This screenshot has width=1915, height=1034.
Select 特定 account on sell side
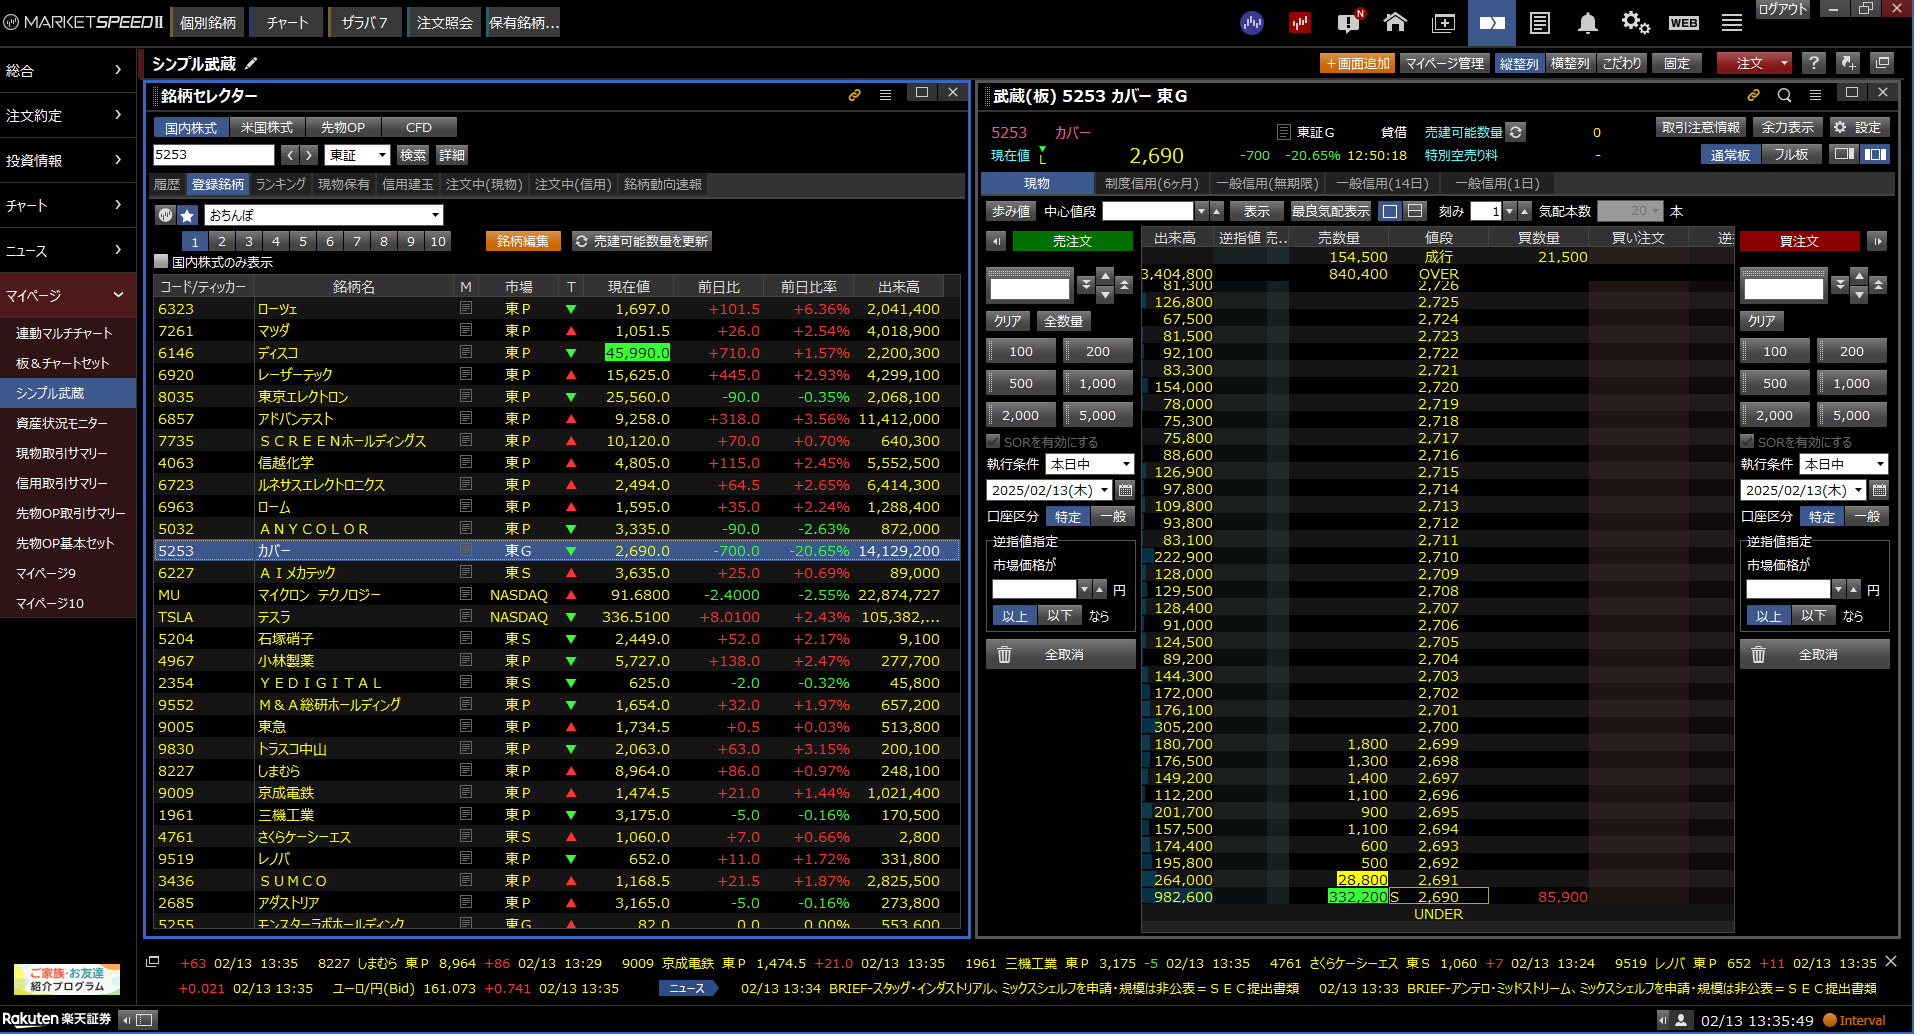click(1068, 516)
